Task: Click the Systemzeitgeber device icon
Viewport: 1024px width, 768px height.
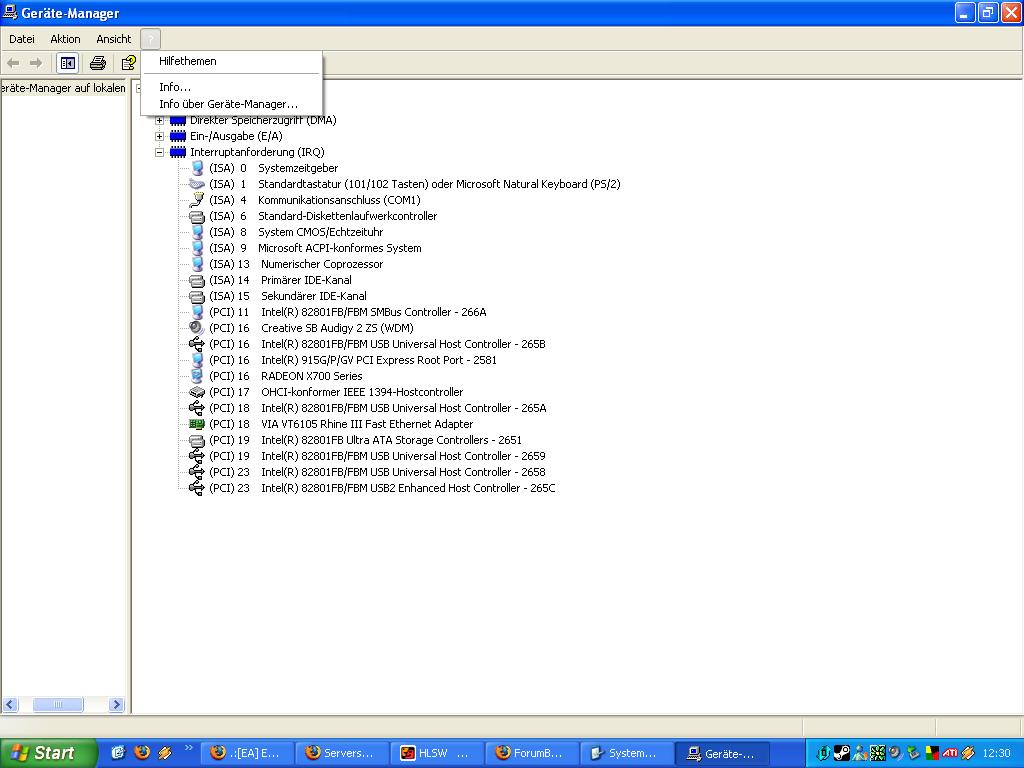Action: click(197, 168)
